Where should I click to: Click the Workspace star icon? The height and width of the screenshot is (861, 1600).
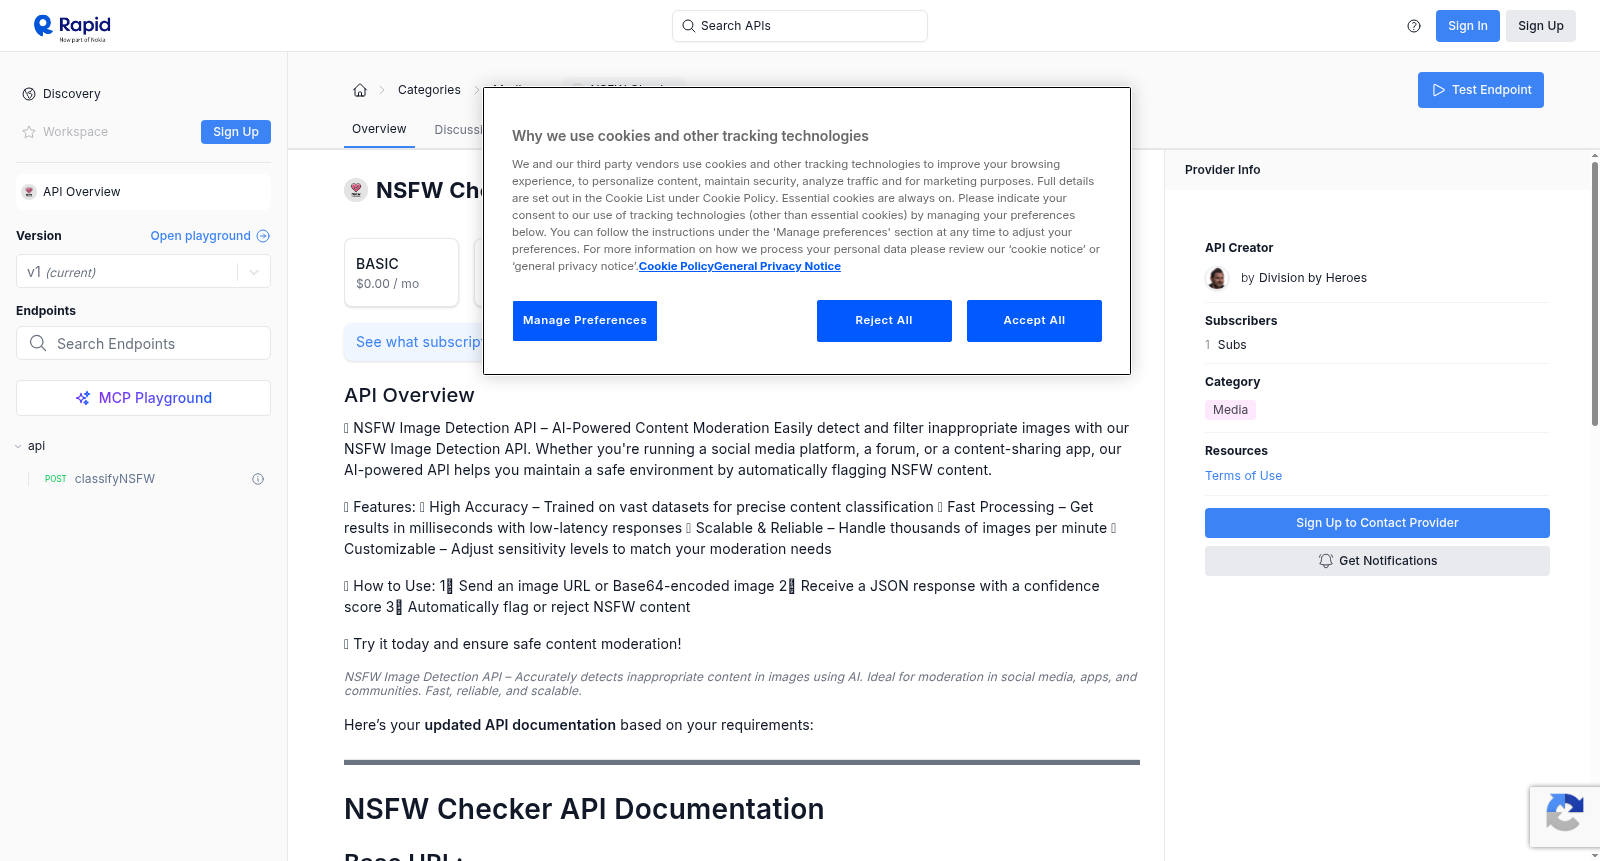(x=29, y=132)
